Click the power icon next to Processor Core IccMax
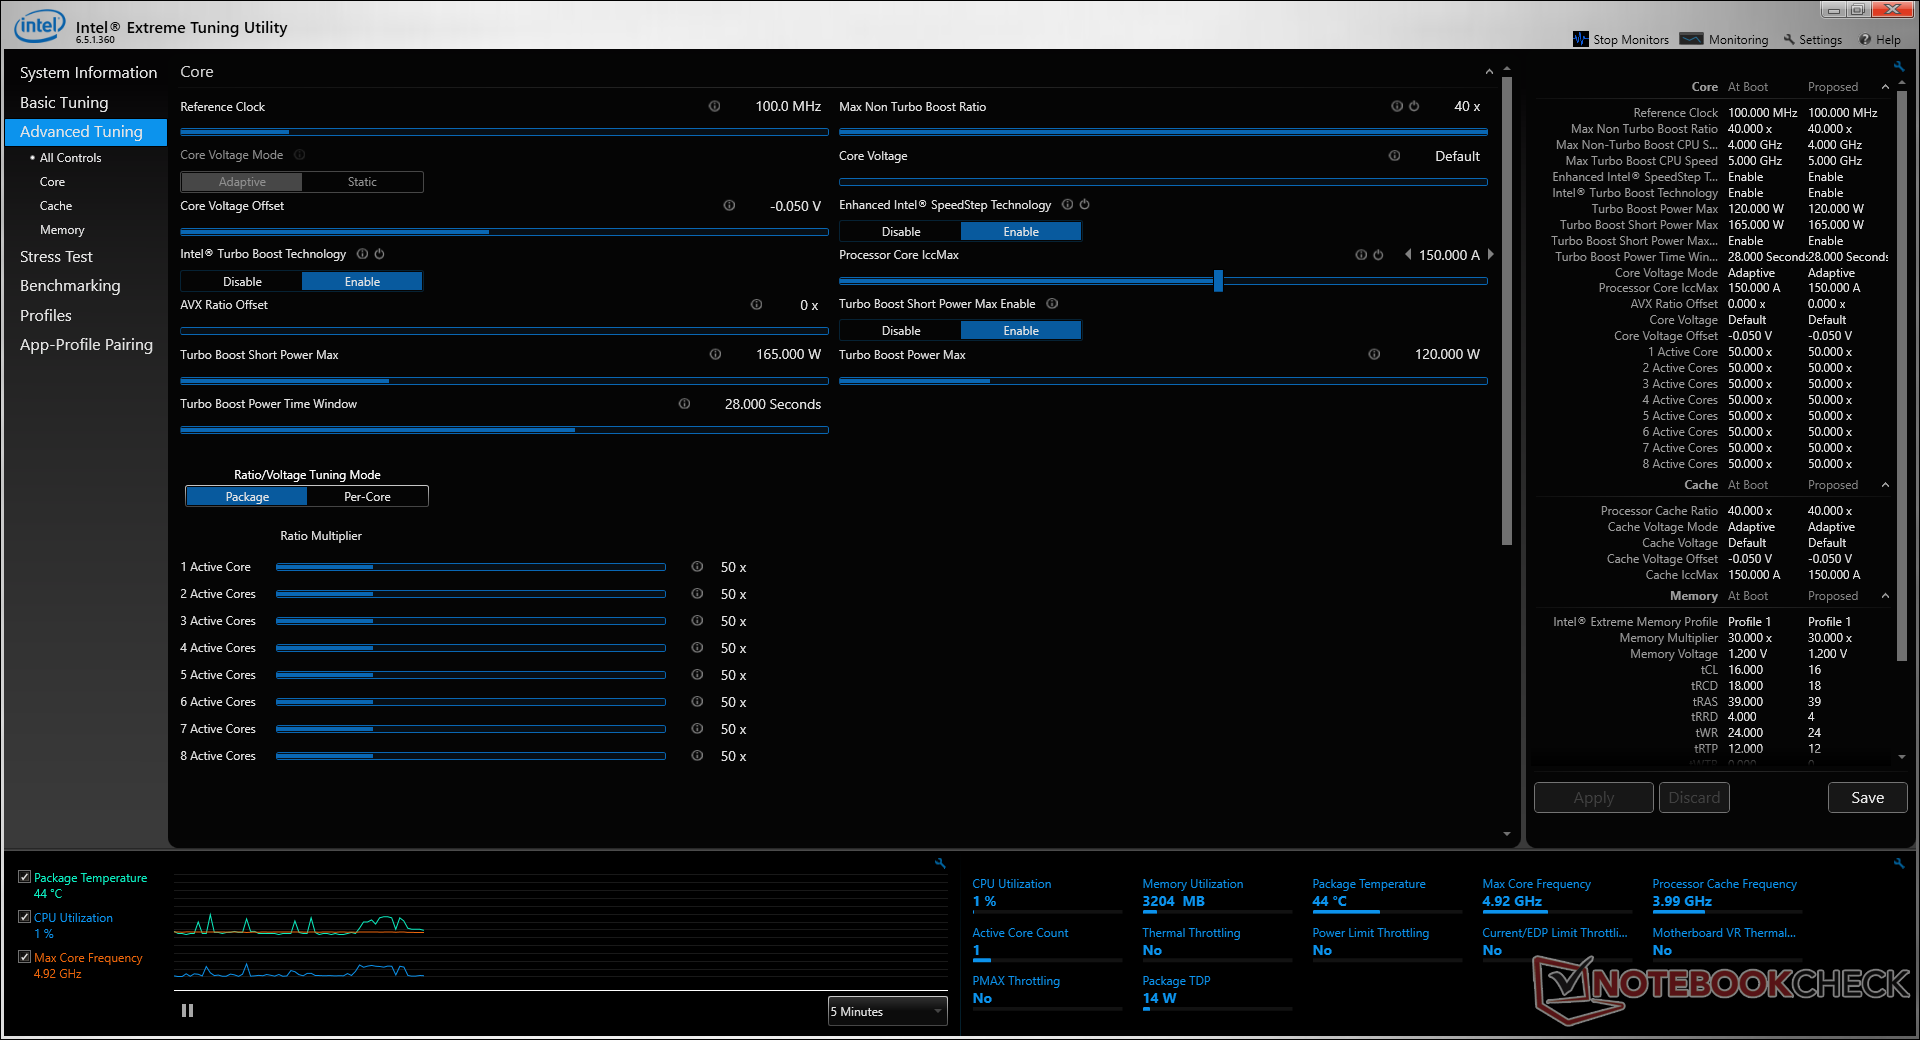Screen dimensions: 1920x1040 (x=1378, y=255)
